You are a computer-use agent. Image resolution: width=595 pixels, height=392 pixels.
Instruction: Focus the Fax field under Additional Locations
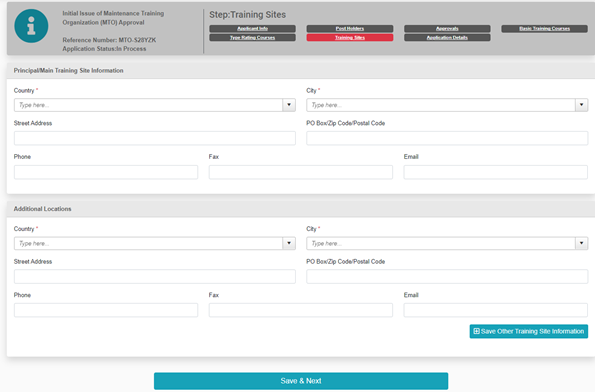click(301, 310)
